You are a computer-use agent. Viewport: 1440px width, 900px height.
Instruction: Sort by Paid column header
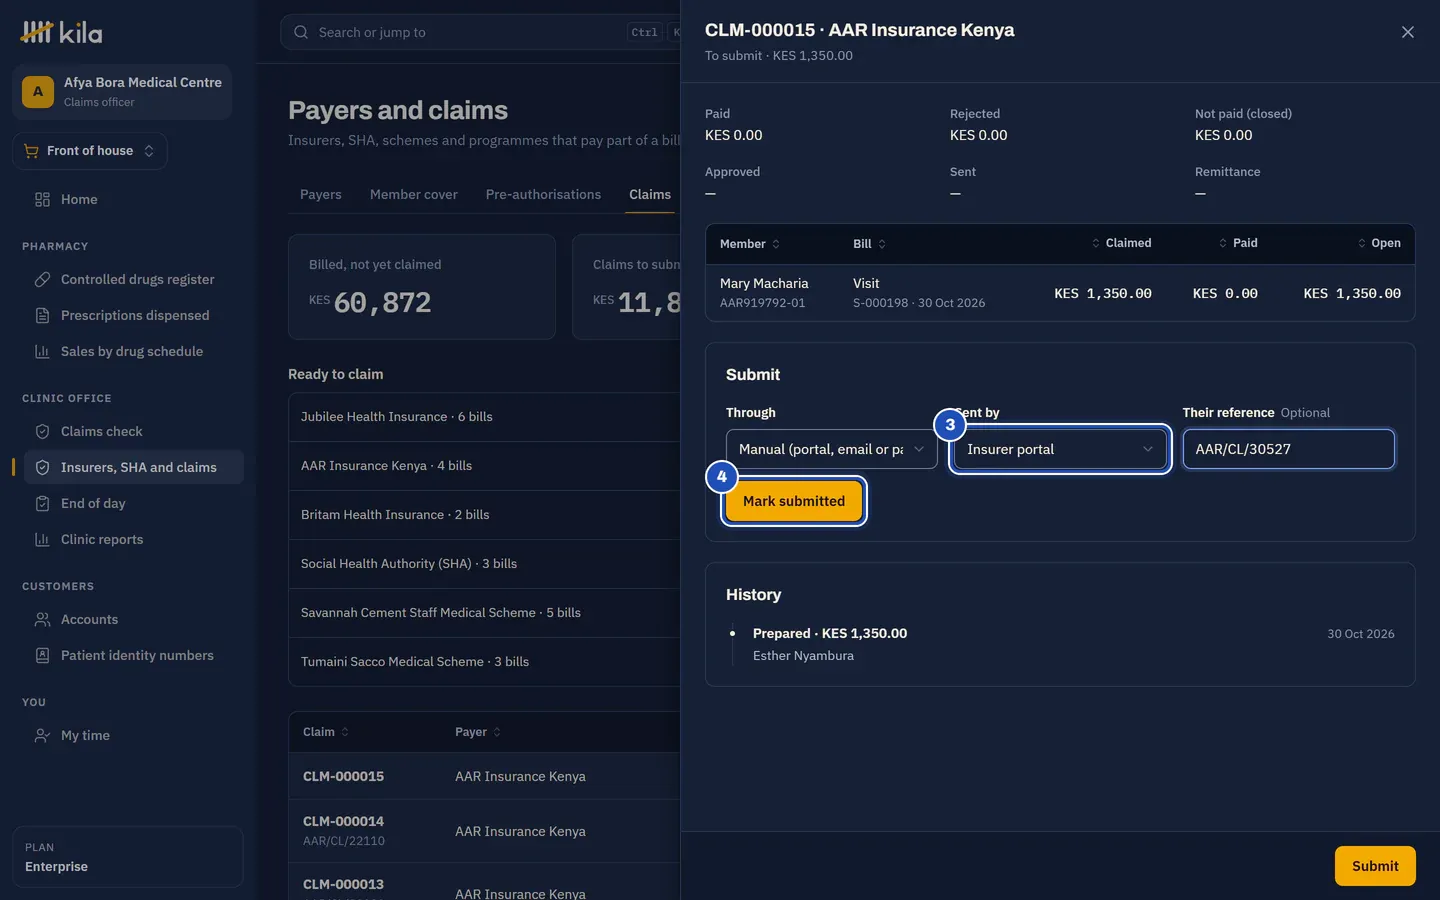click(1238, 243)
